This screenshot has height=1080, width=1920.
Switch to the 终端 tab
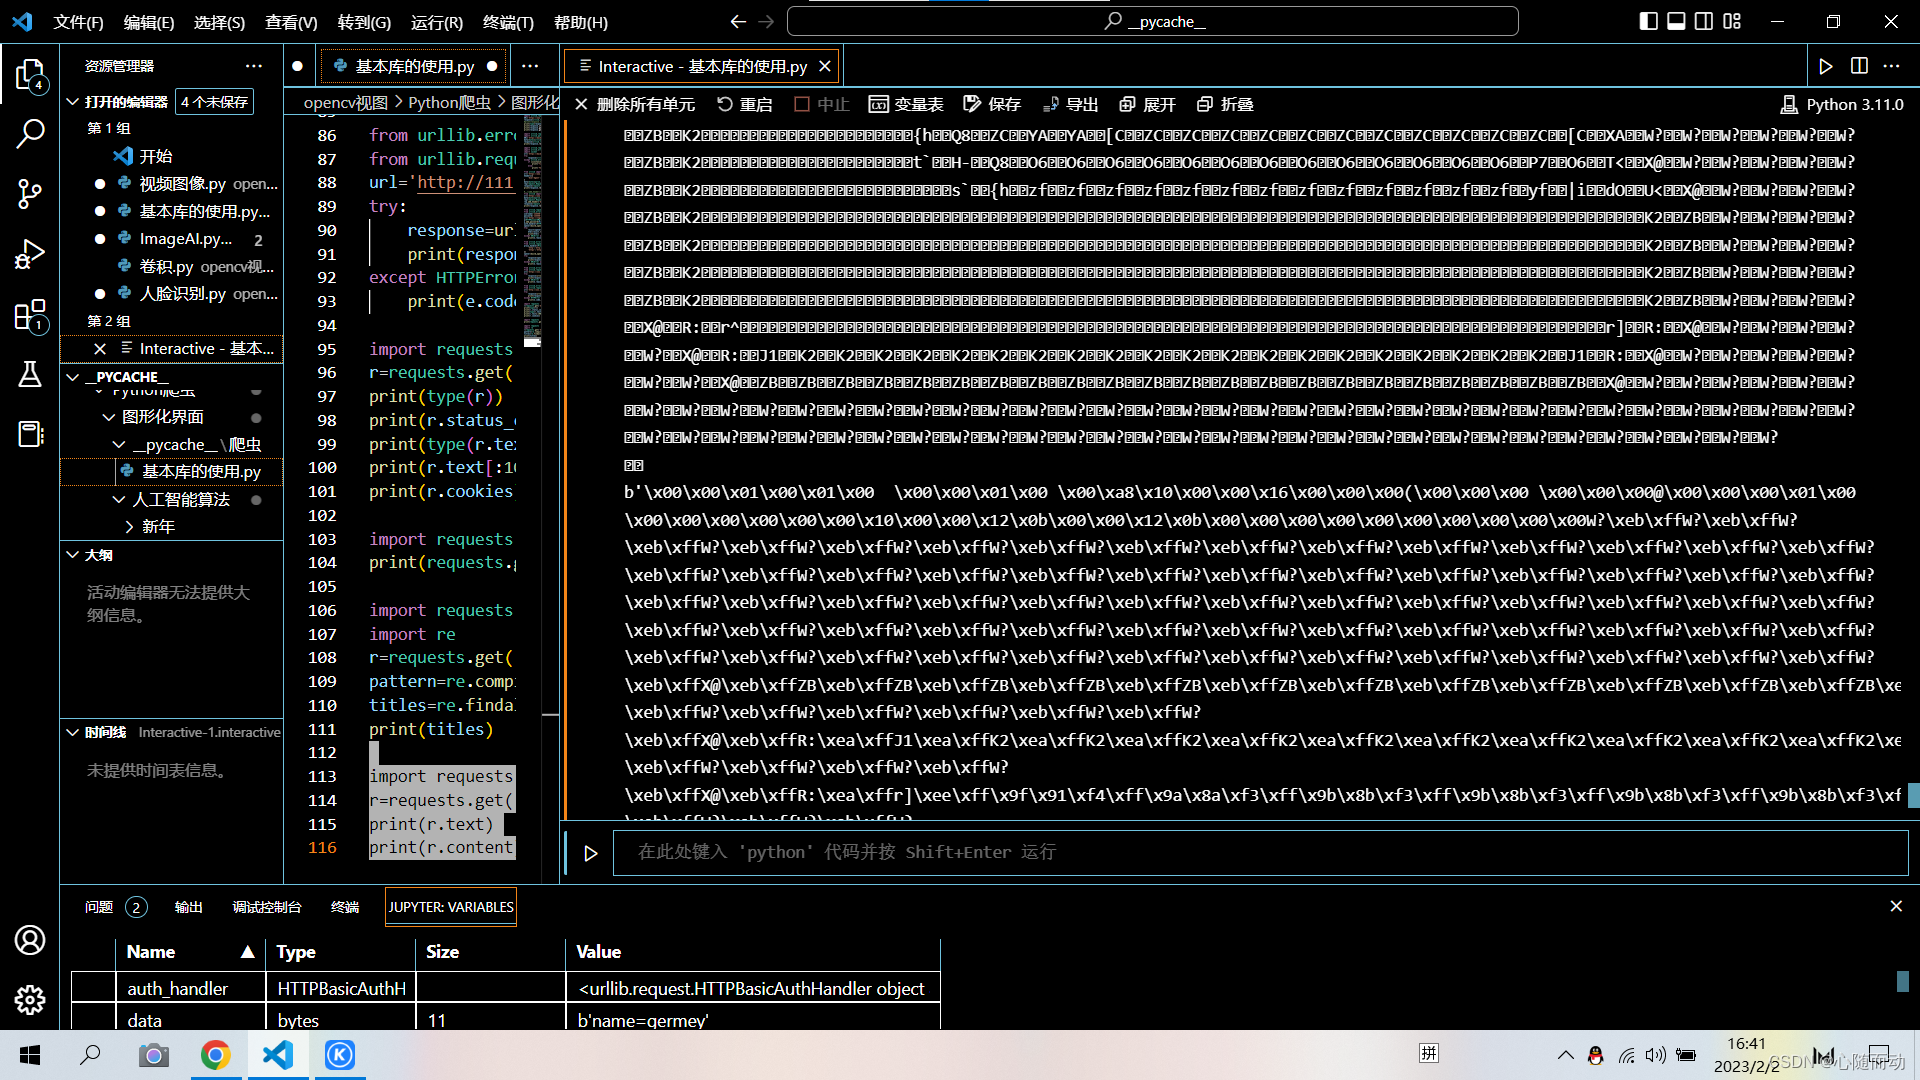(x=345, y=907)
